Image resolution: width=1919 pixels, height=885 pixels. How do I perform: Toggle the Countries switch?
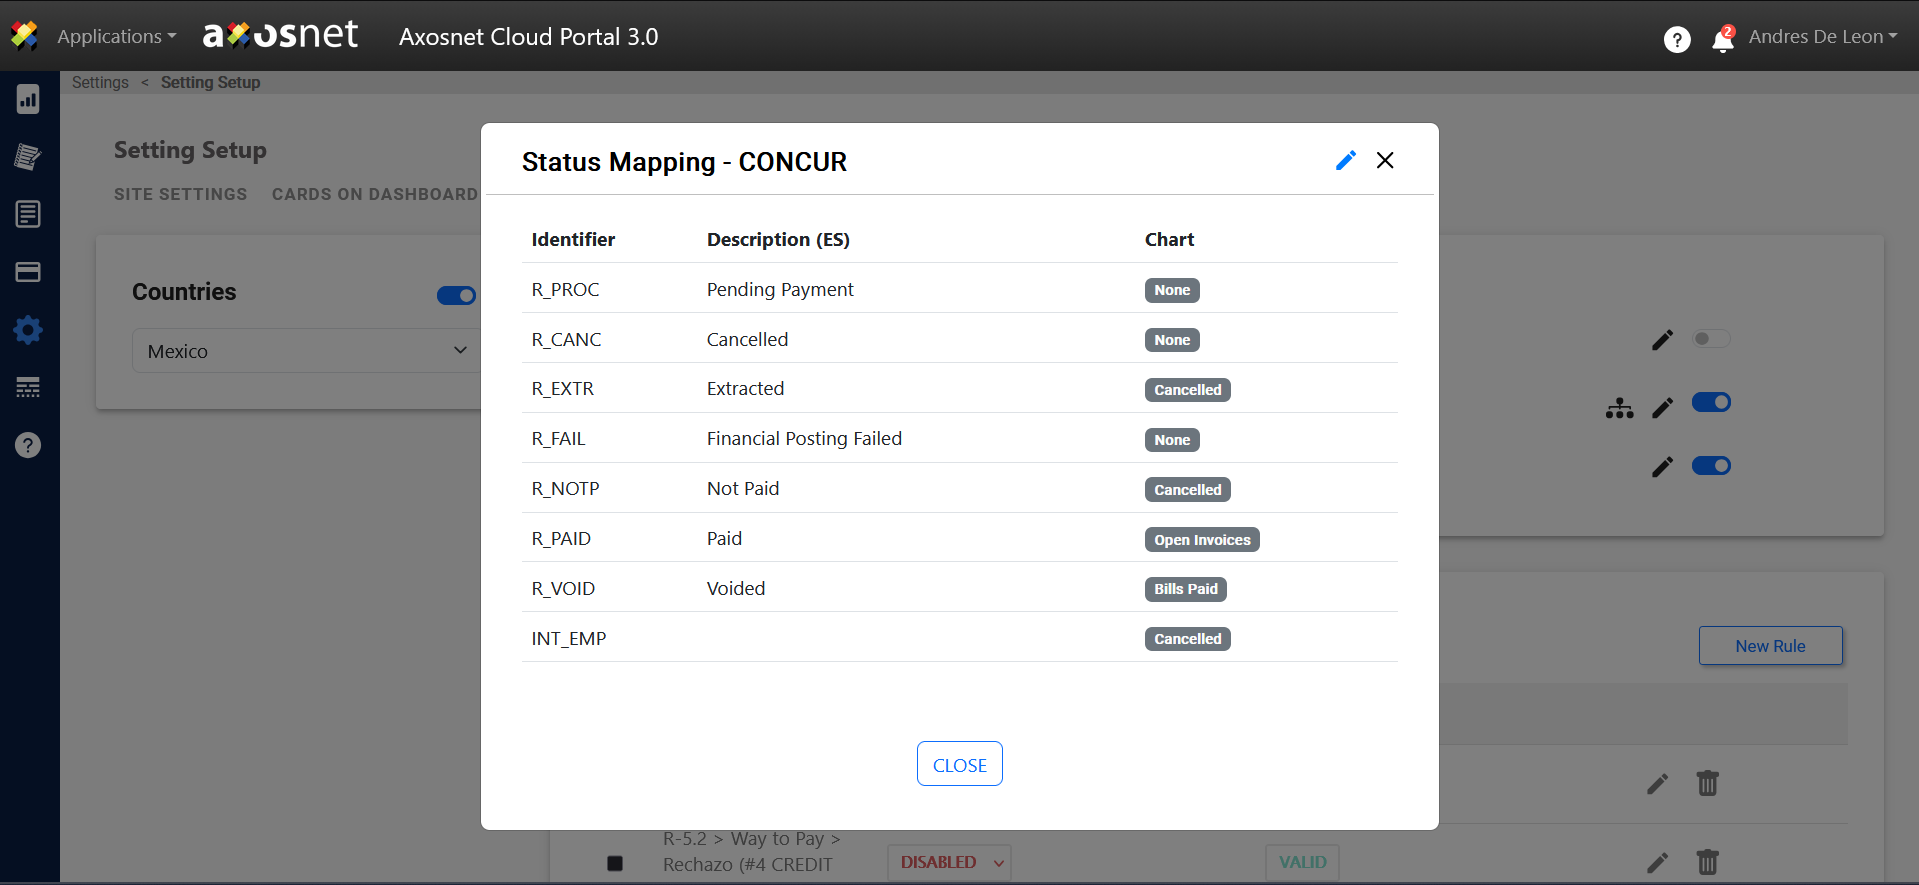[x=456, y=295]
